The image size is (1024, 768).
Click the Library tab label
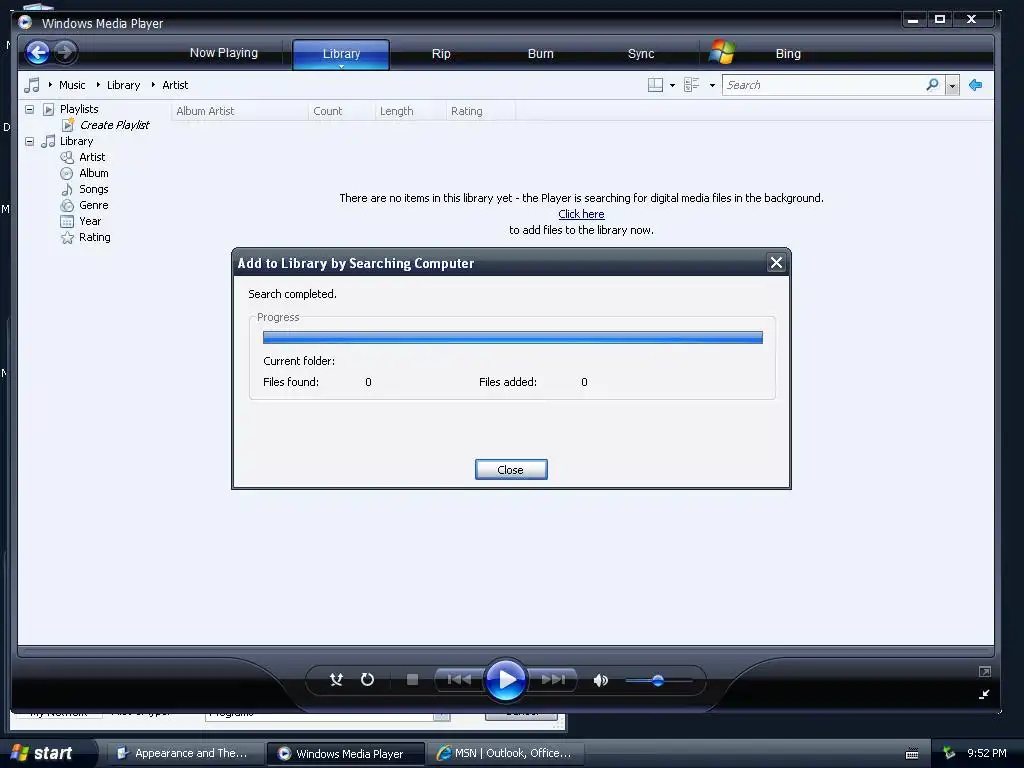point(341,53)
